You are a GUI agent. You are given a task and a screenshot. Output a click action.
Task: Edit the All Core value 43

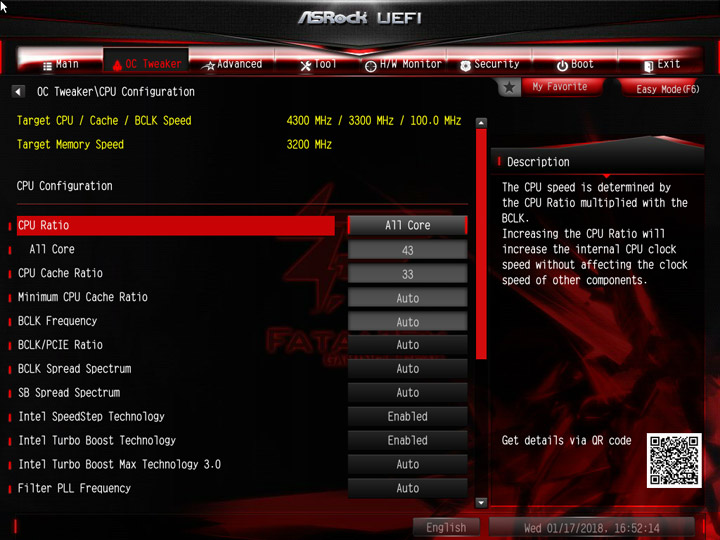407,250
